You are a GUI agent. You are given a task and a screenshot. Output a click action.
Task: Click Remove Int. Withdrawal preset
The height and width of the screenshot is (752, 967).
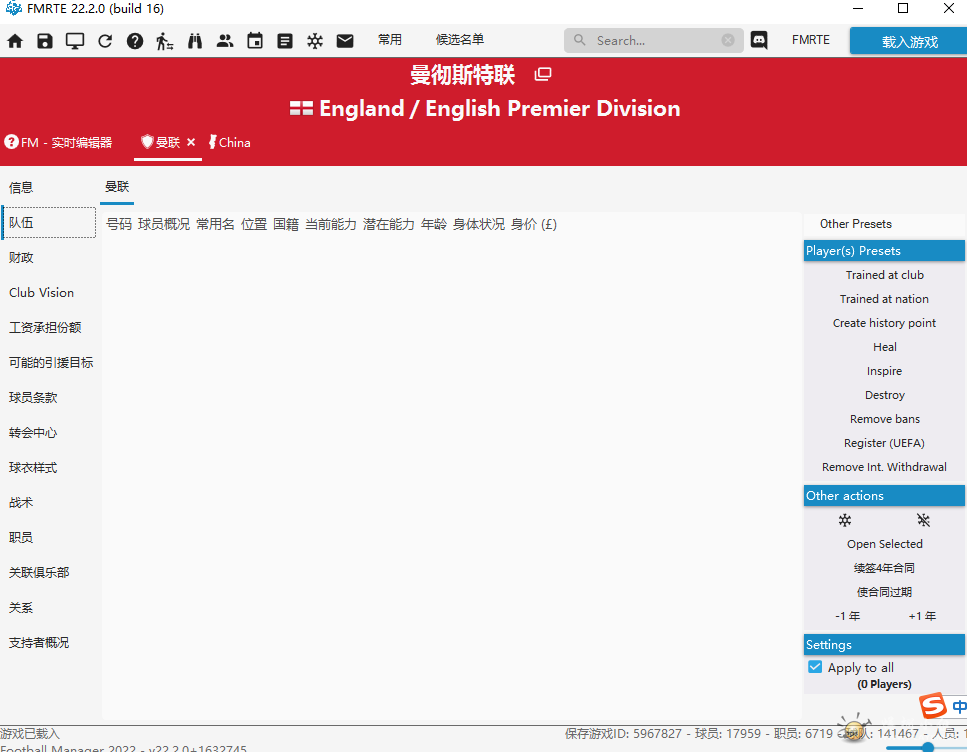pos(884,468)
